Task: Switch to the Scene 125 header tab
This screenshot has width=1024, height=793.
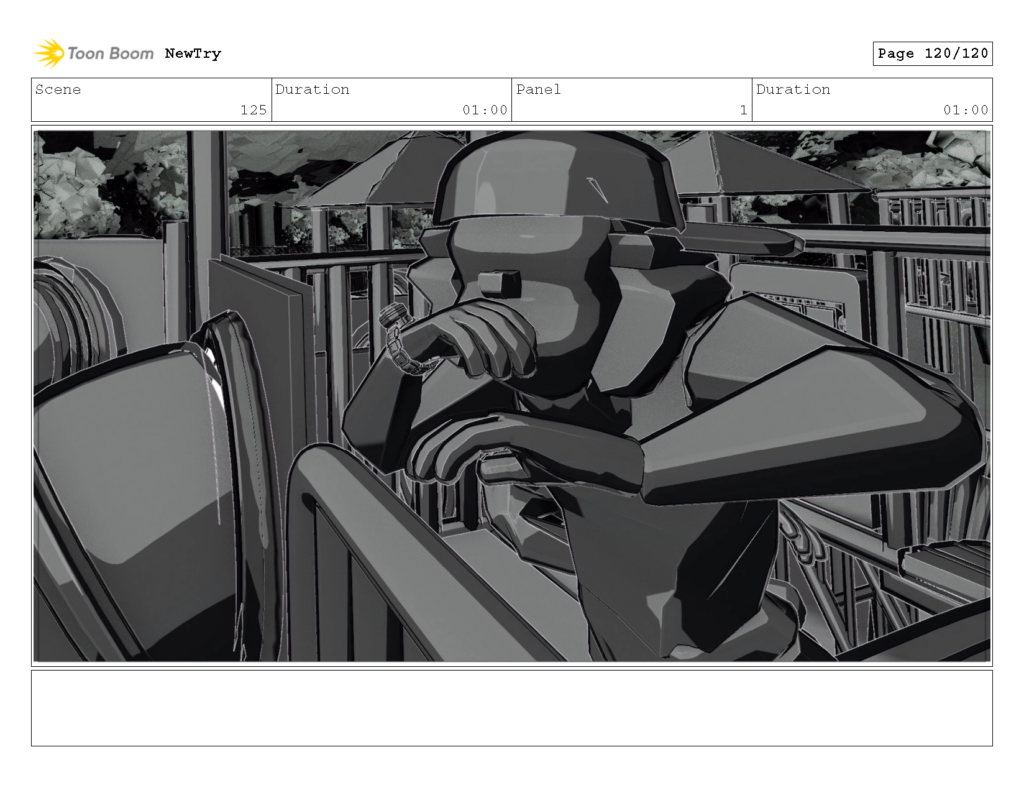Action: 150,99
